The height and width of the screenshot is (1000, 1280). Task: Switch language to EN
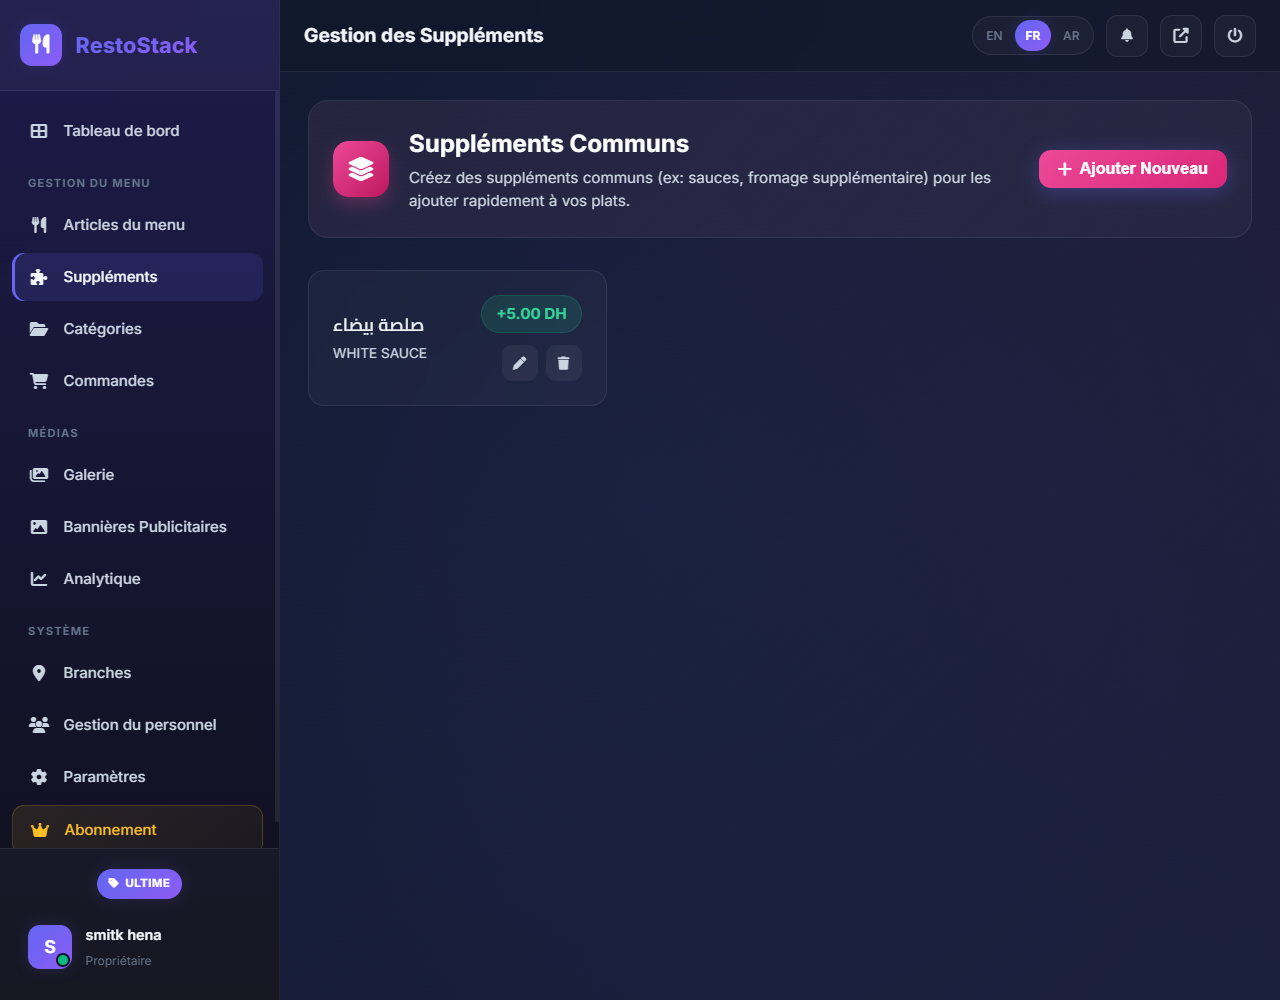coord(994,36)
